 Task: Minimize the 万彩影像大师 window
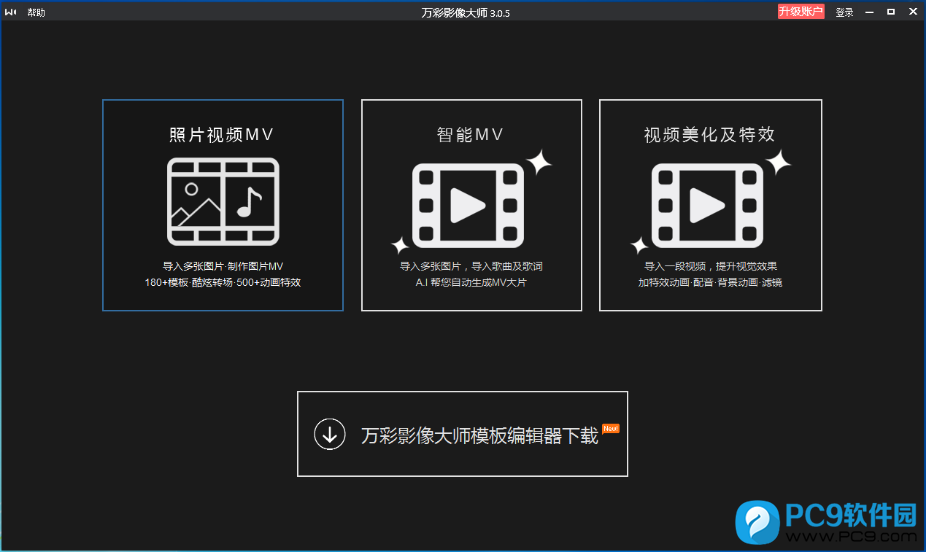click(869, 12)
